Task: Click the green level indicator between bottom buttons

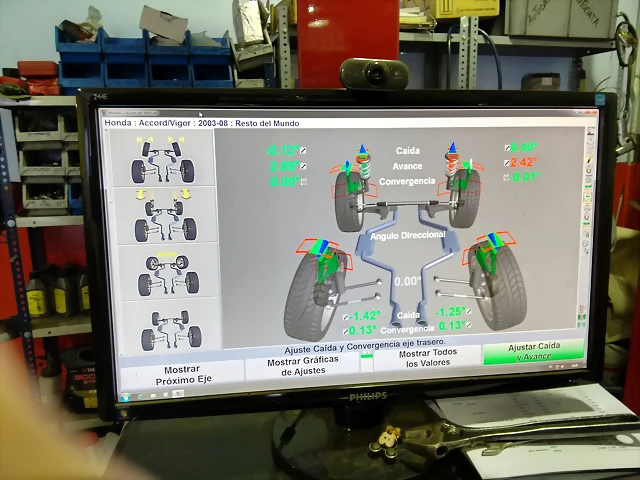Action: [x=367, y=356]
